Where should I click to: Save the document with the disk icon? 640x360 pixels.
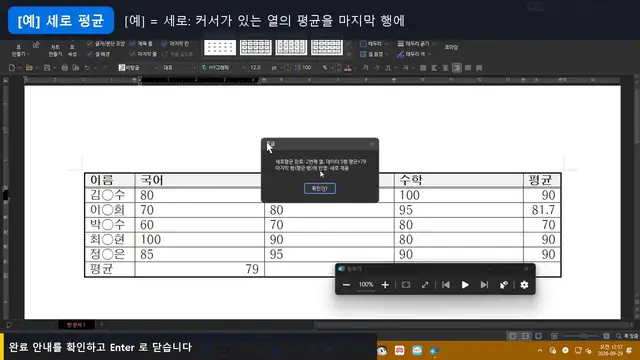[x=47, y=68]
